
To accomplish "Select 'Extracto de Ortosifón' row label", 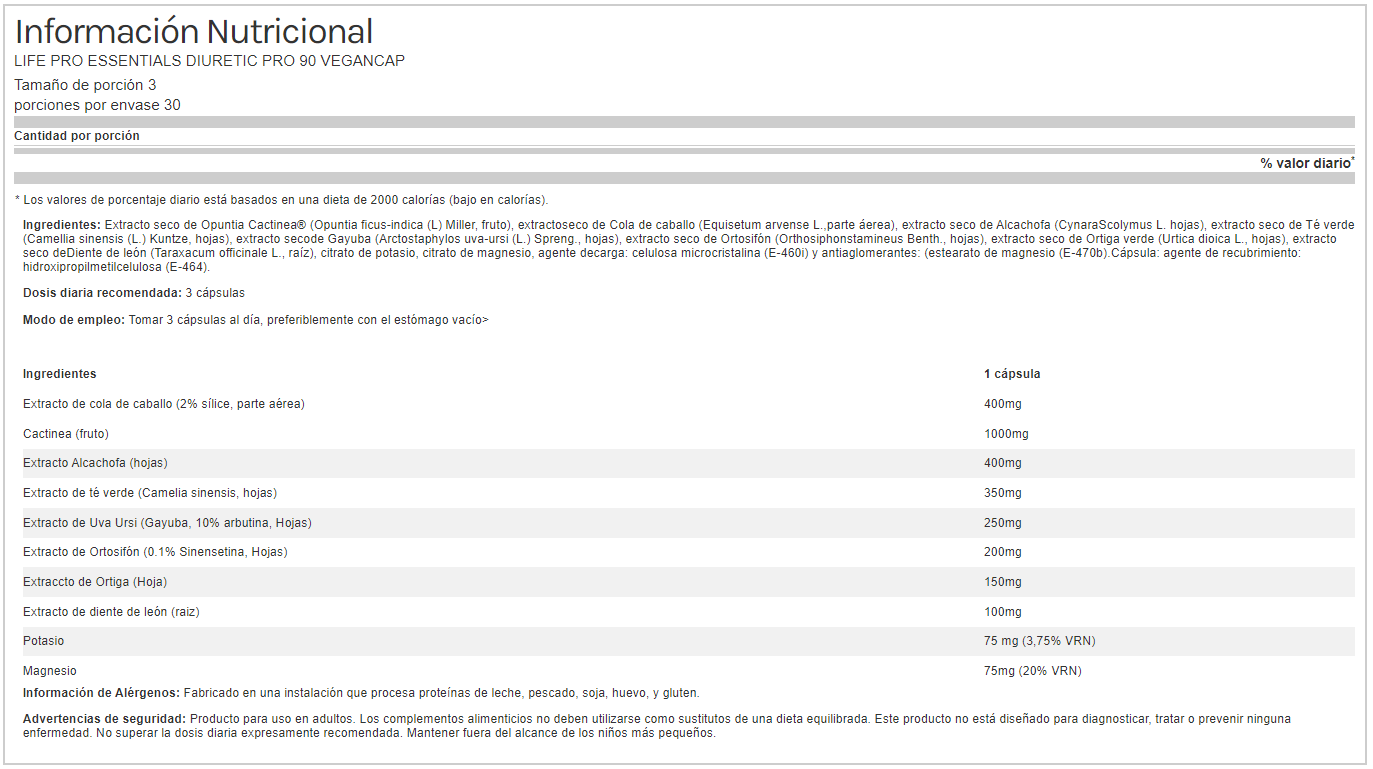I will point(155,552).
